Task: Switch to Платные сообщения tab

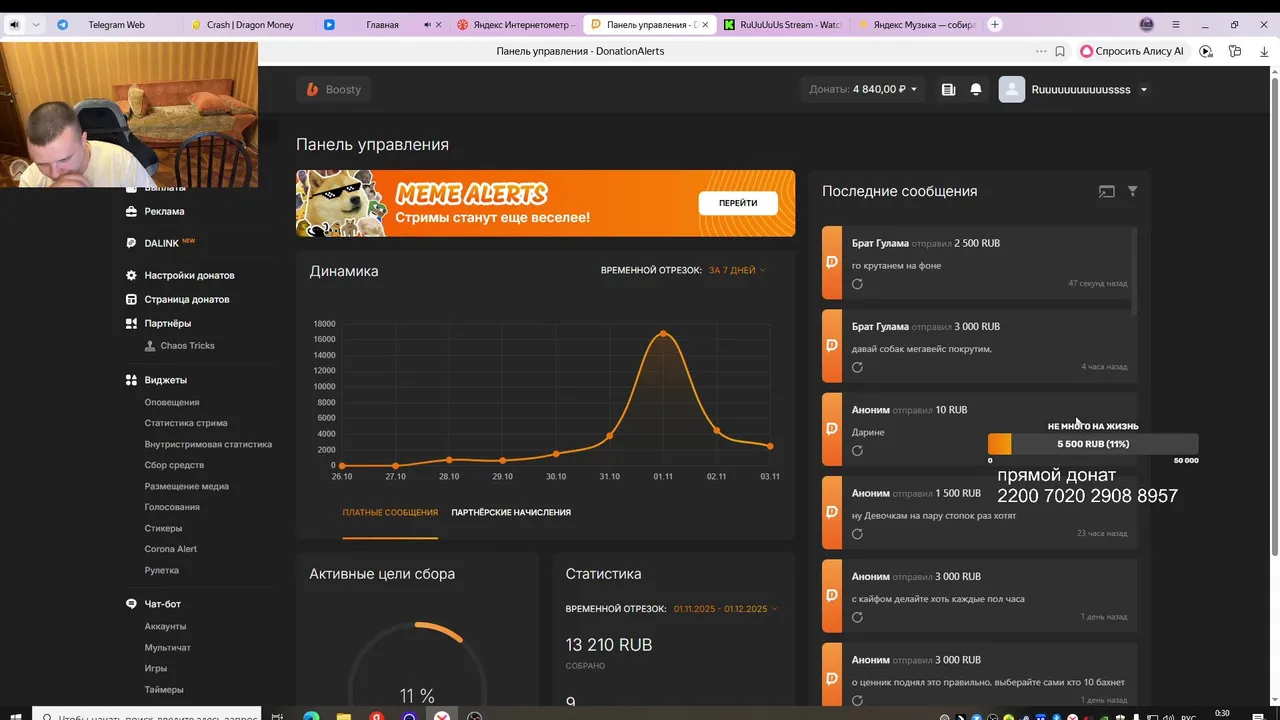Action: click(390, 512)
